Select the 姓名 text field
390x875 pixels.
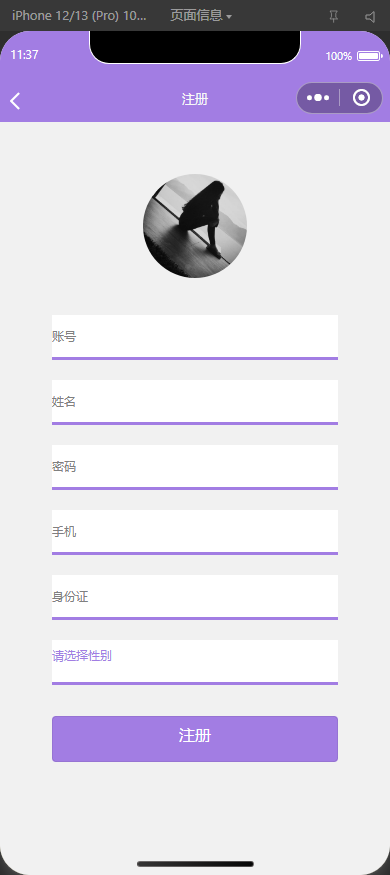pyautogui.click(x=195, y=402)
